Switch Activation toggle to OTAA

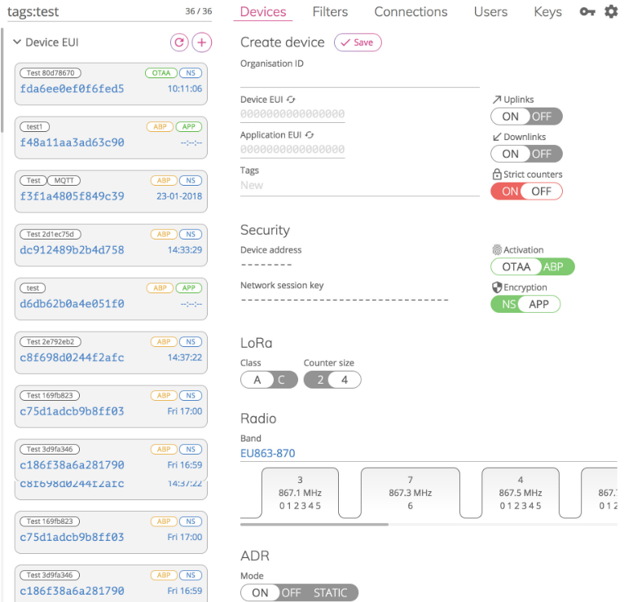click(x=516, y=267)
